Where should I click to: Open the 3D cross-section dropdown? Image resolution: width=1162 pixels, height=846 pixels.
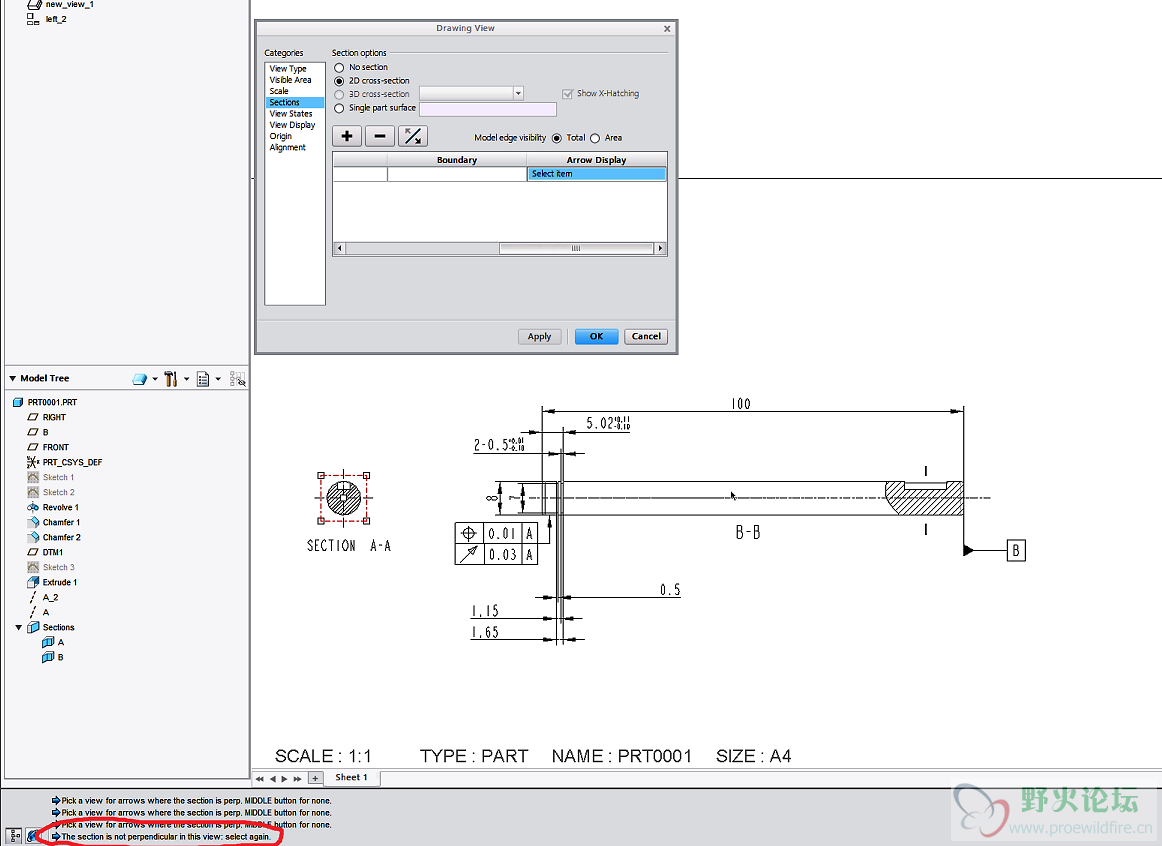(518, 93)
